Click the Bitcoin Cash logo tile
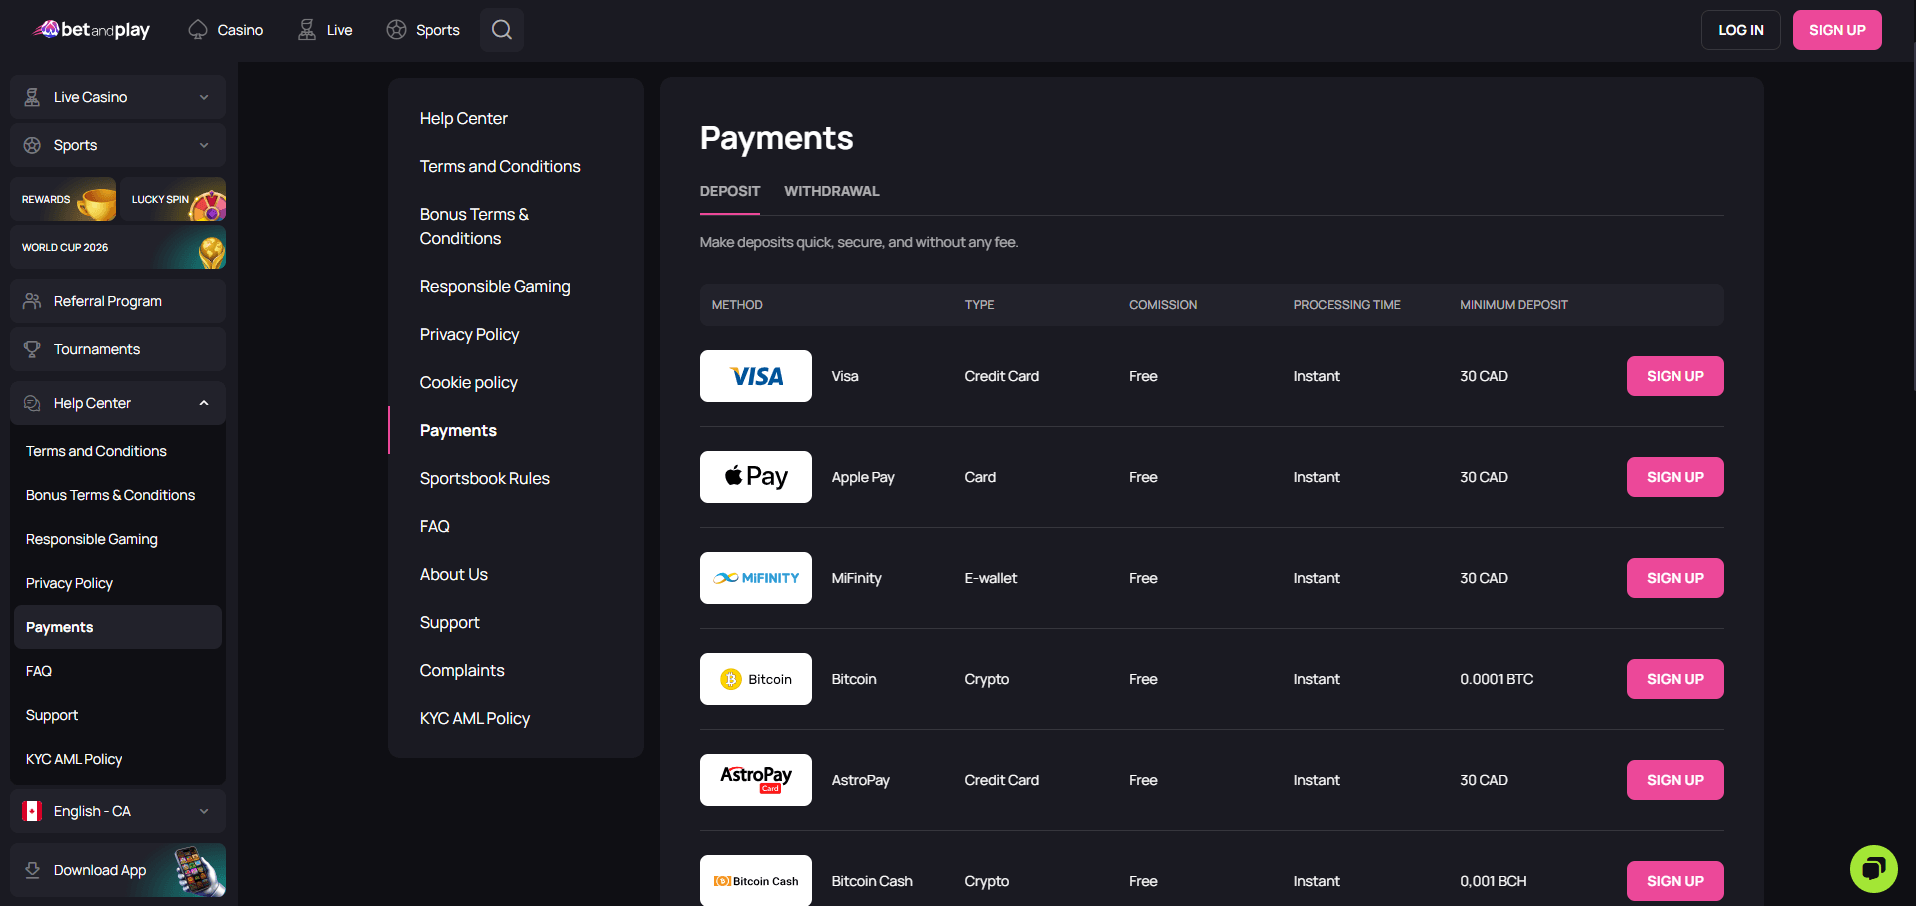Screen dimensions: 1916x906 [x=756, y=880]
